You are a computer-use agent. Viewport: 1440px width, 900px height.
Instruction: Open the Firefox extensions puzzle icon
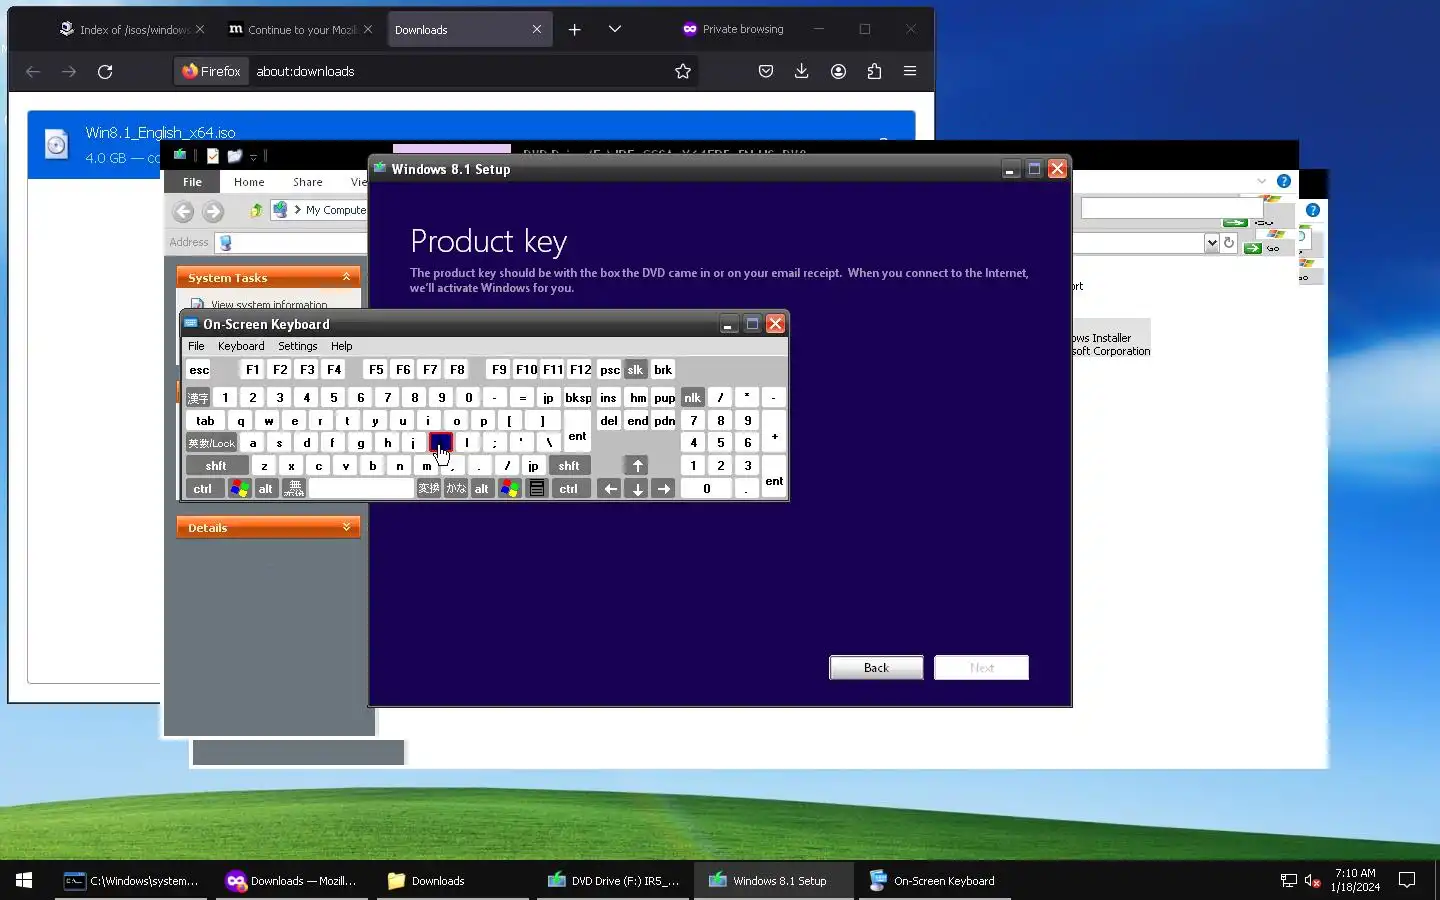click(x=874, y=71)
